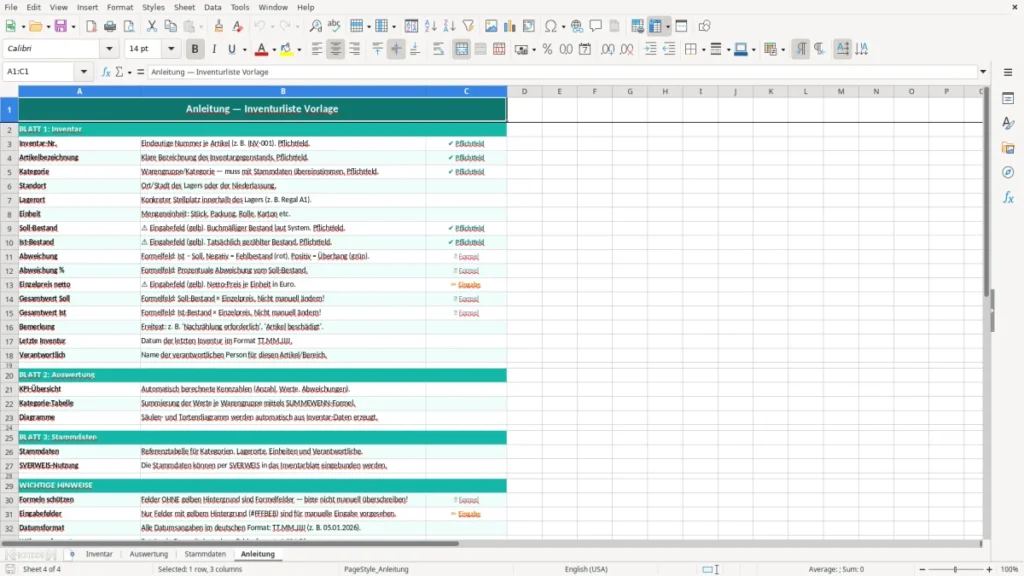Open the sidebar Properties panel
This screenshot has height=576, width=1024.
tap(1008, 99)
